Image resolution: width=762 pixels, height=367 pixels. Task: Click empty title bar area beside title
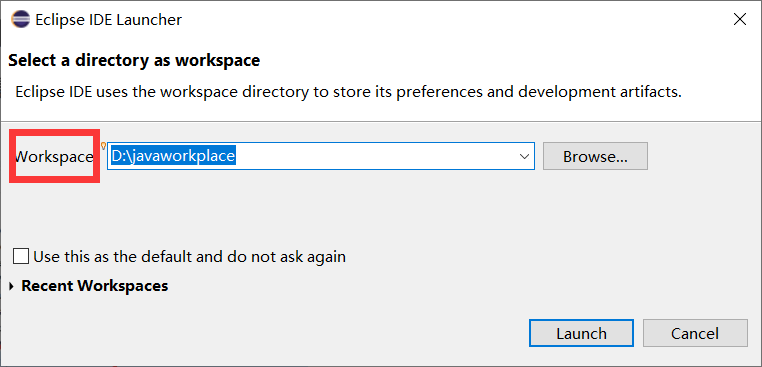click(x=452, y=20)
